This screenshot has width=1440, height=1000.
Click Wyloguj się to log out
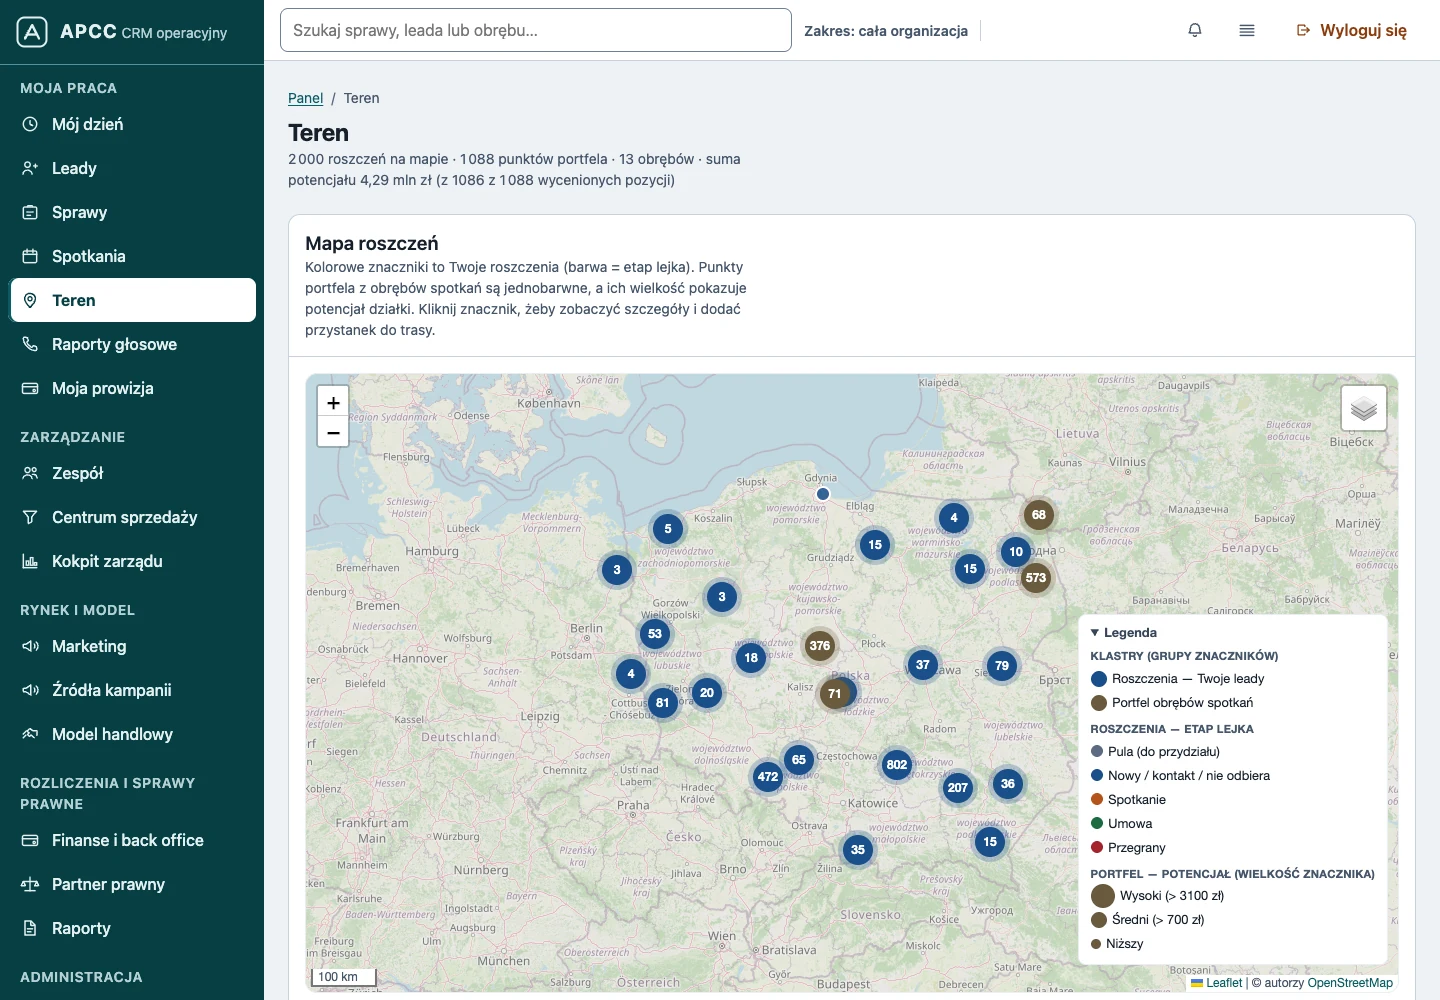pos(1352,30)
